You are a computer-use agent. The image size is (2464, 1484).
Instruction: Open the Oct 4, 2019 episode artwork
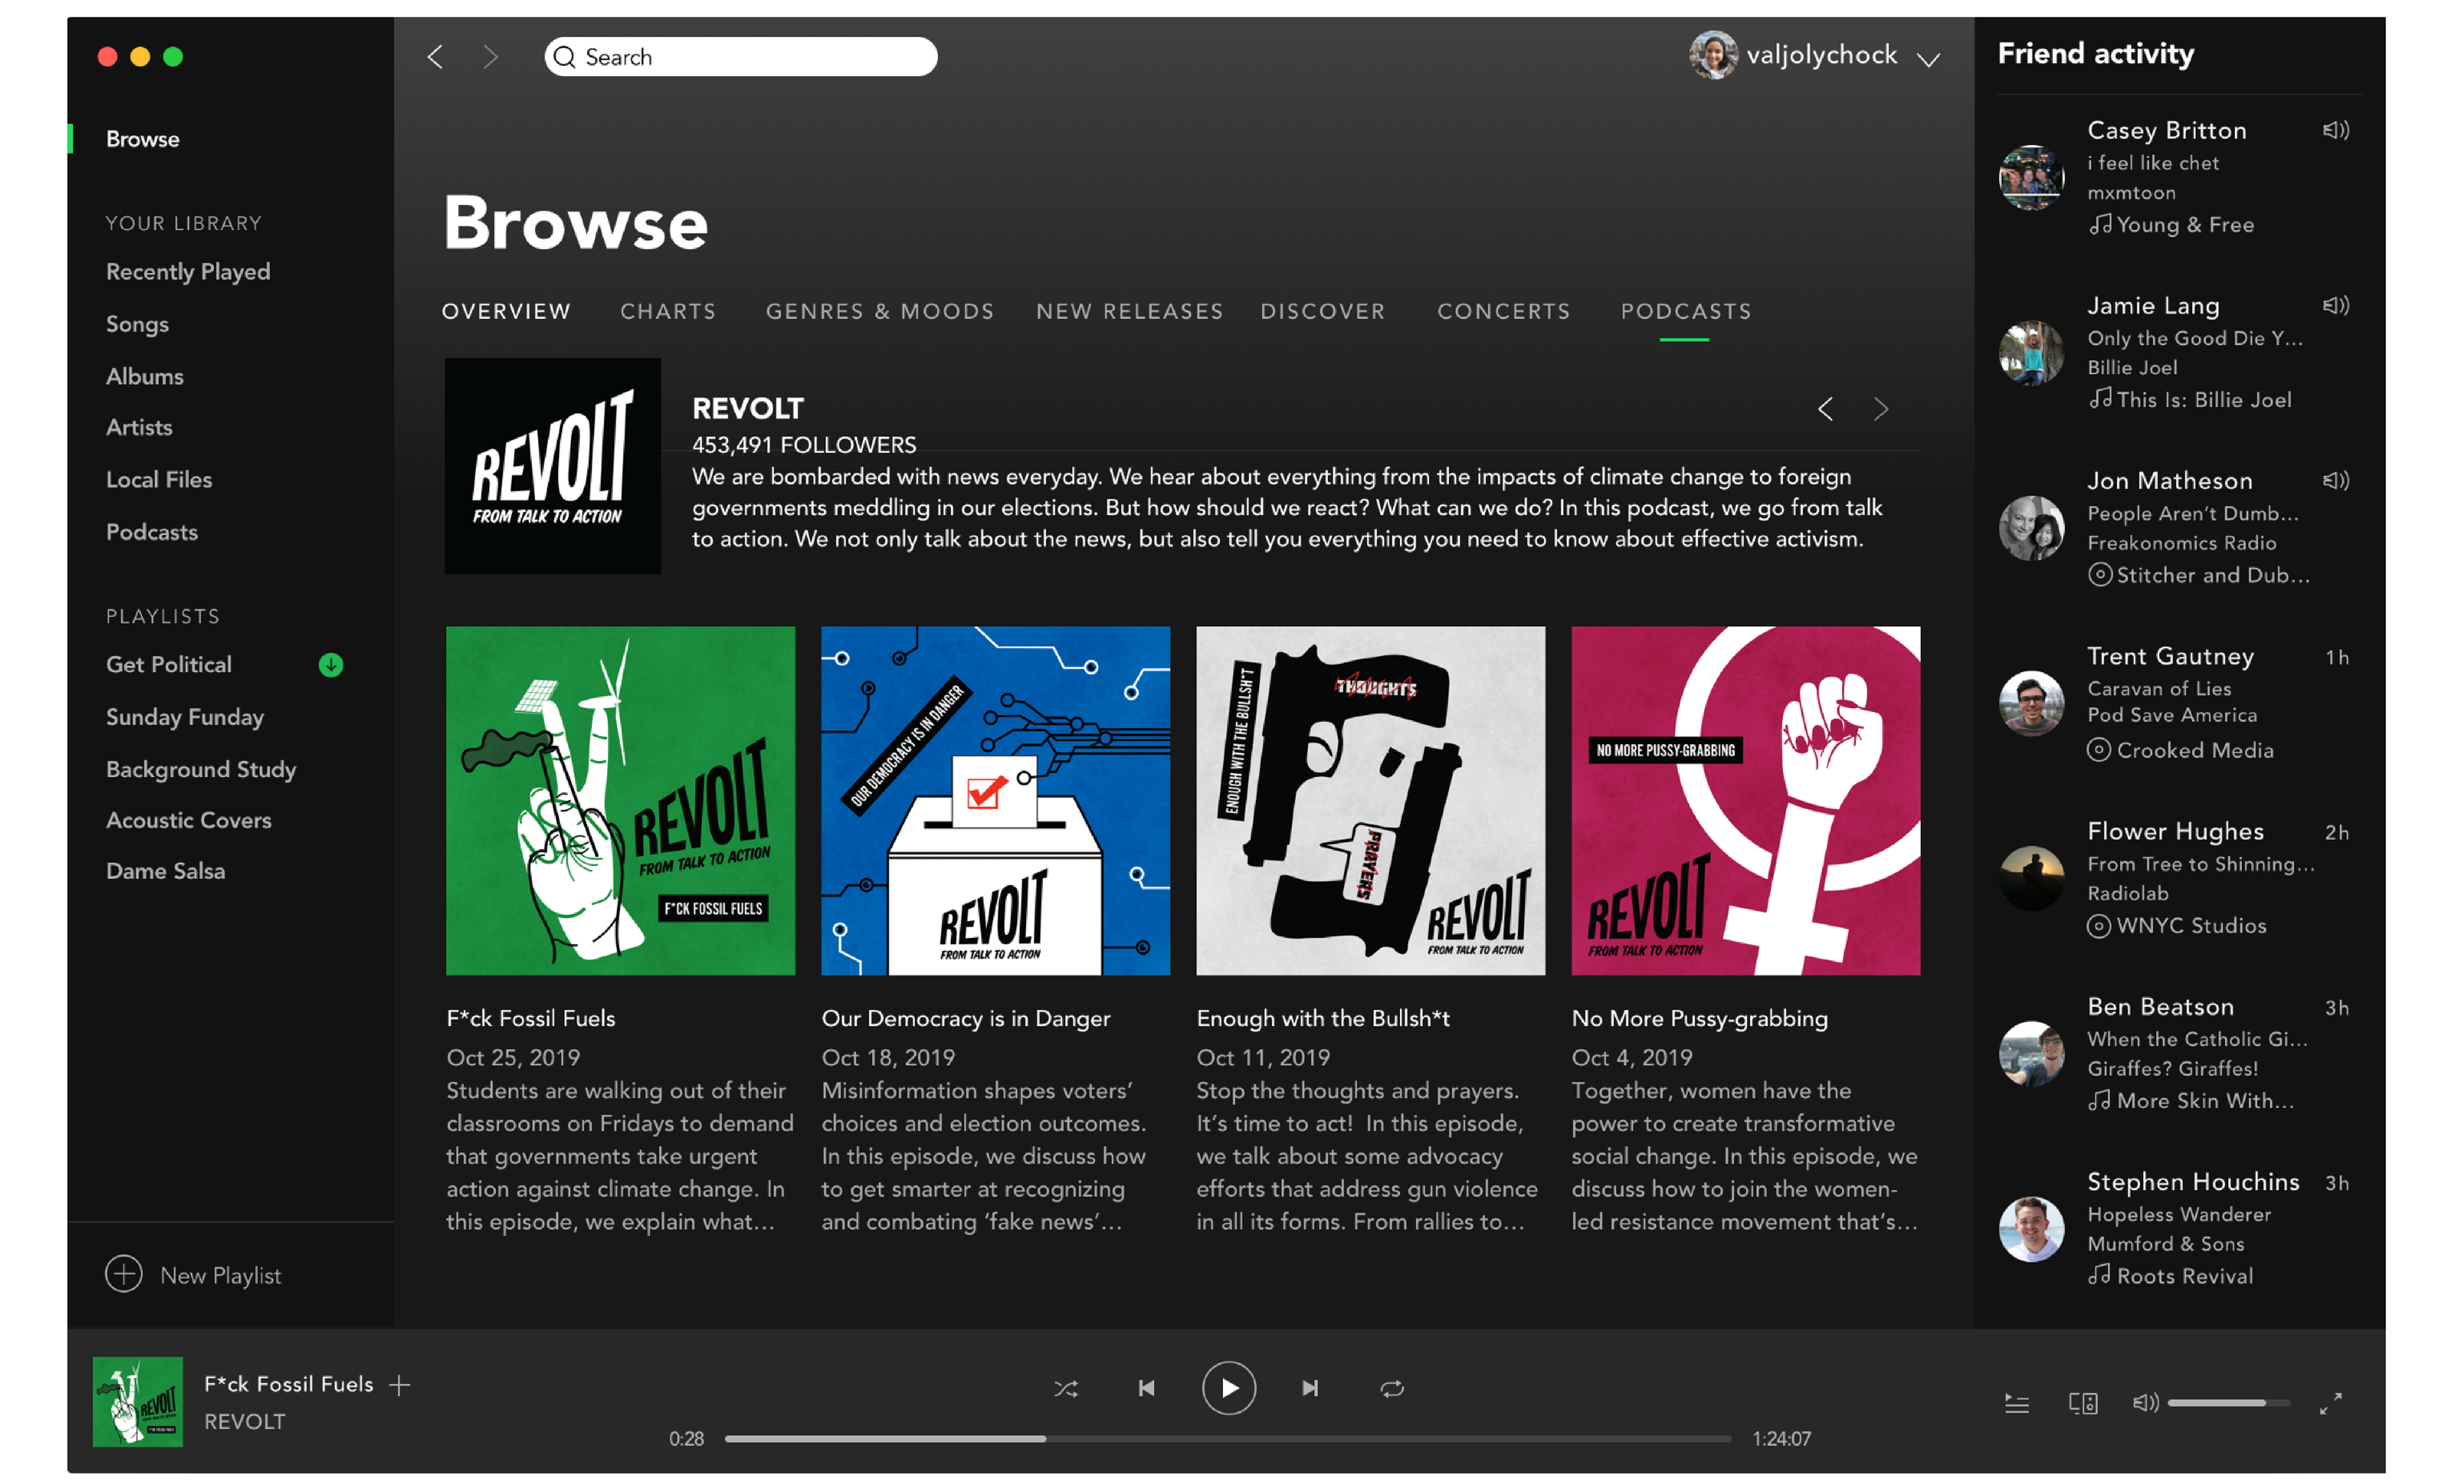[x=1746, y=801]
